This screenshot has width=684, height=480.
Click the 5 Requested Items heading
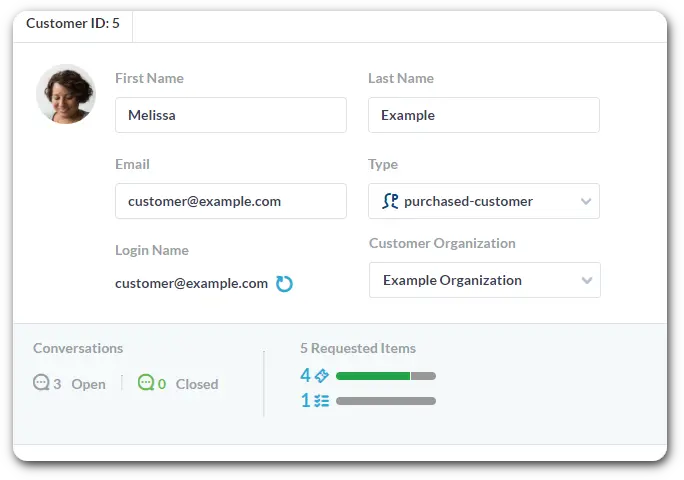[357, 349]
